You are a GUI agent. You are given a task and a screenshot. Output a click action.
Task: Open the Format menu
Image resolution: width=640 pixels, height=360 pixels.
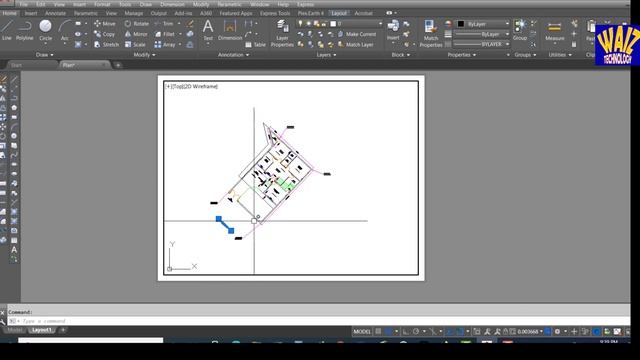pyautogui.click(x=102, y=4)
